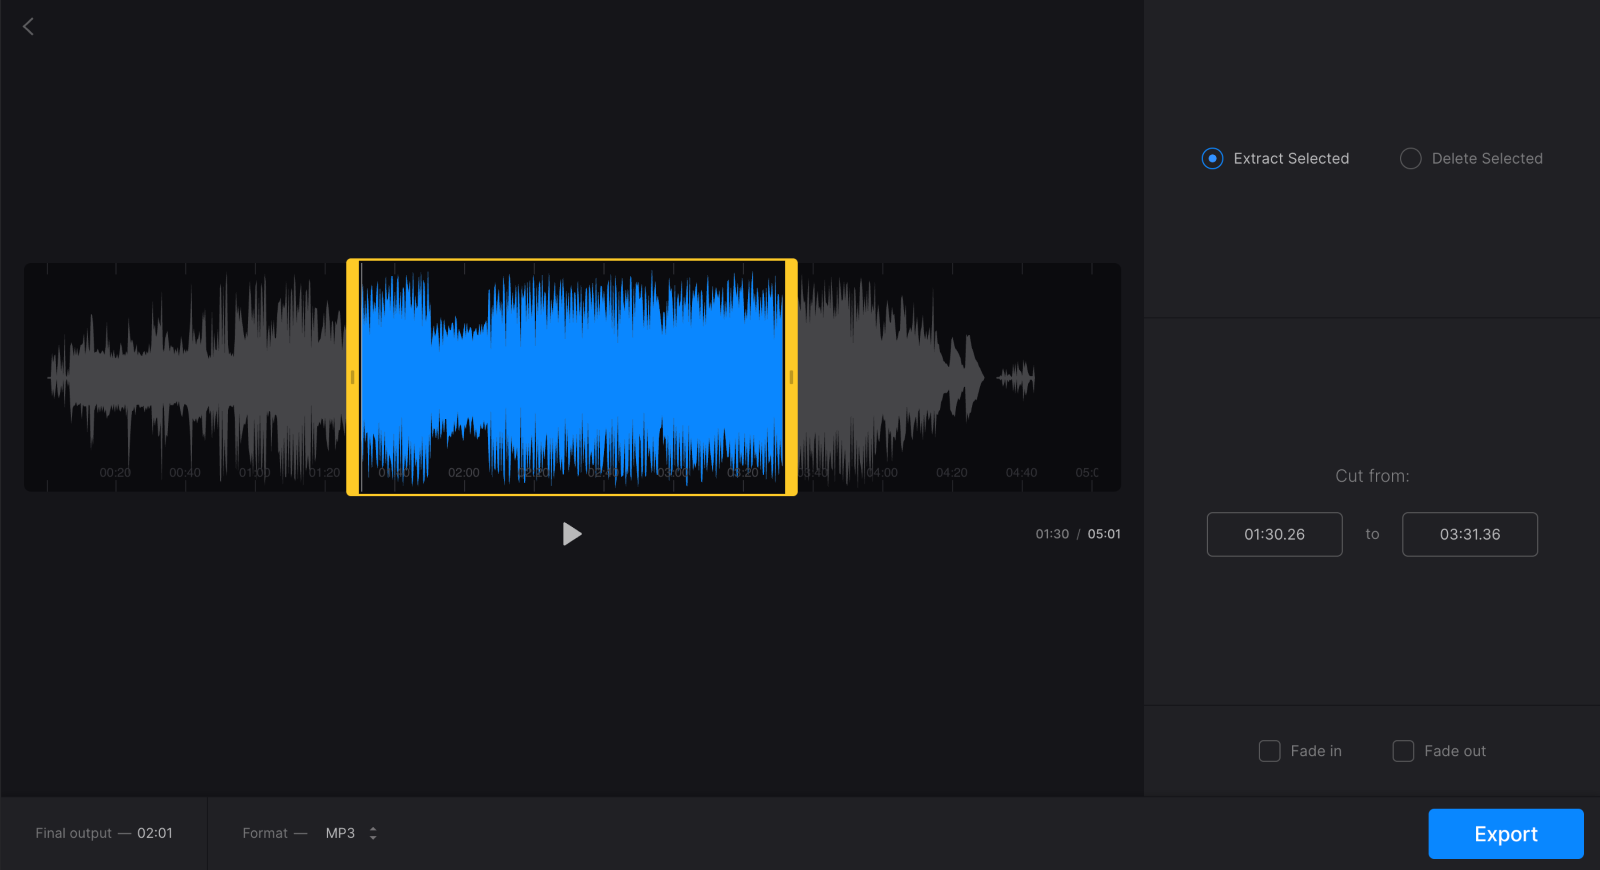Click the 00:40 timeline marker
Viewport: 1600px width, 870px height.
(x=185, y=473)
